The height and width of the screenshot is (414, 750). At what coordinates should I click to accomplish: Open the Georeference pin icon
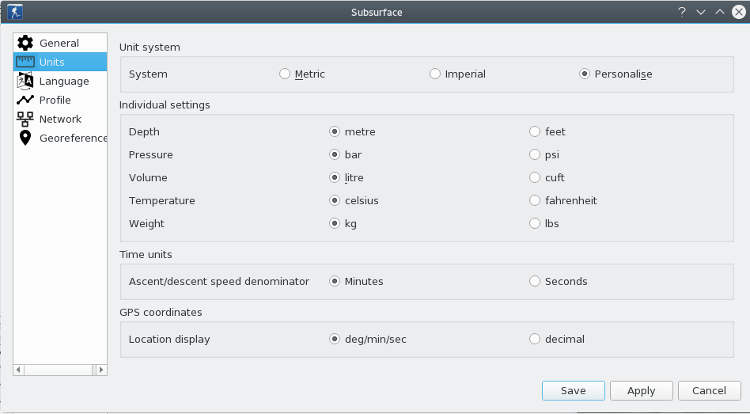pos(25,138)
